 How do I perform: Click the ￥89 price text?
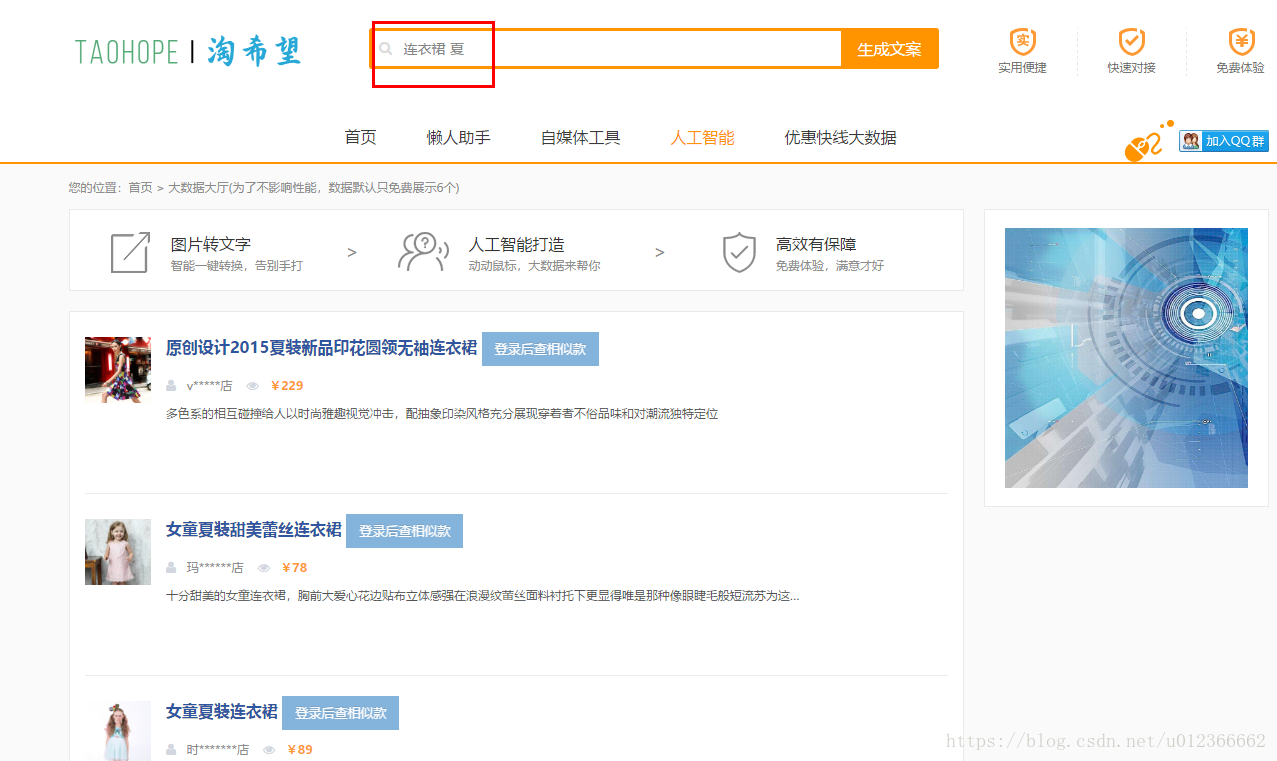(x=300, y=749)
